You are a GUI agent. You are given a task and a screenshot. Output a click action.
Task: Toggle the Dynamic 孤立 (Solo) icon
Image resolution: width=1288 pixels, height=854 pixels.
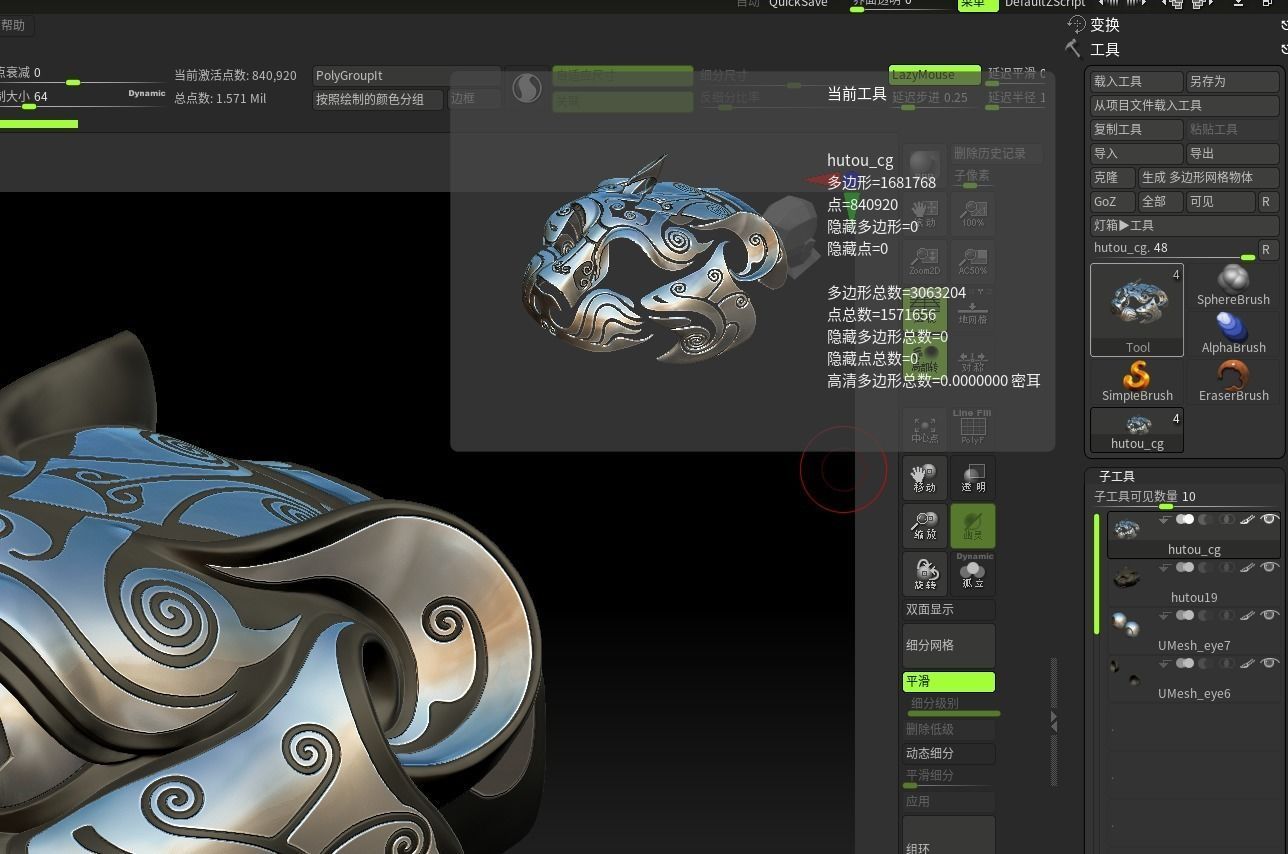(x=973, y=573)
